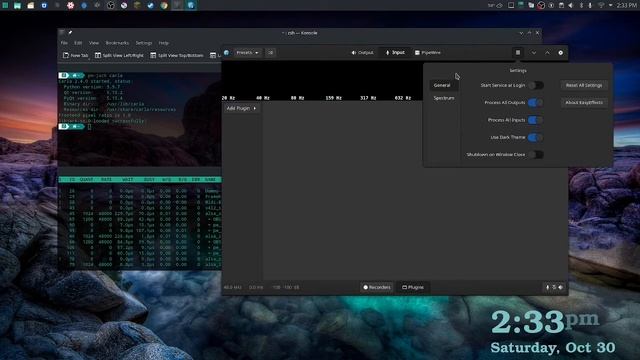Image resolution: width=640 pixels, height=360 pixels.
Task: Expand the Add Plugin menu
Action: click(x=241, y=108)
